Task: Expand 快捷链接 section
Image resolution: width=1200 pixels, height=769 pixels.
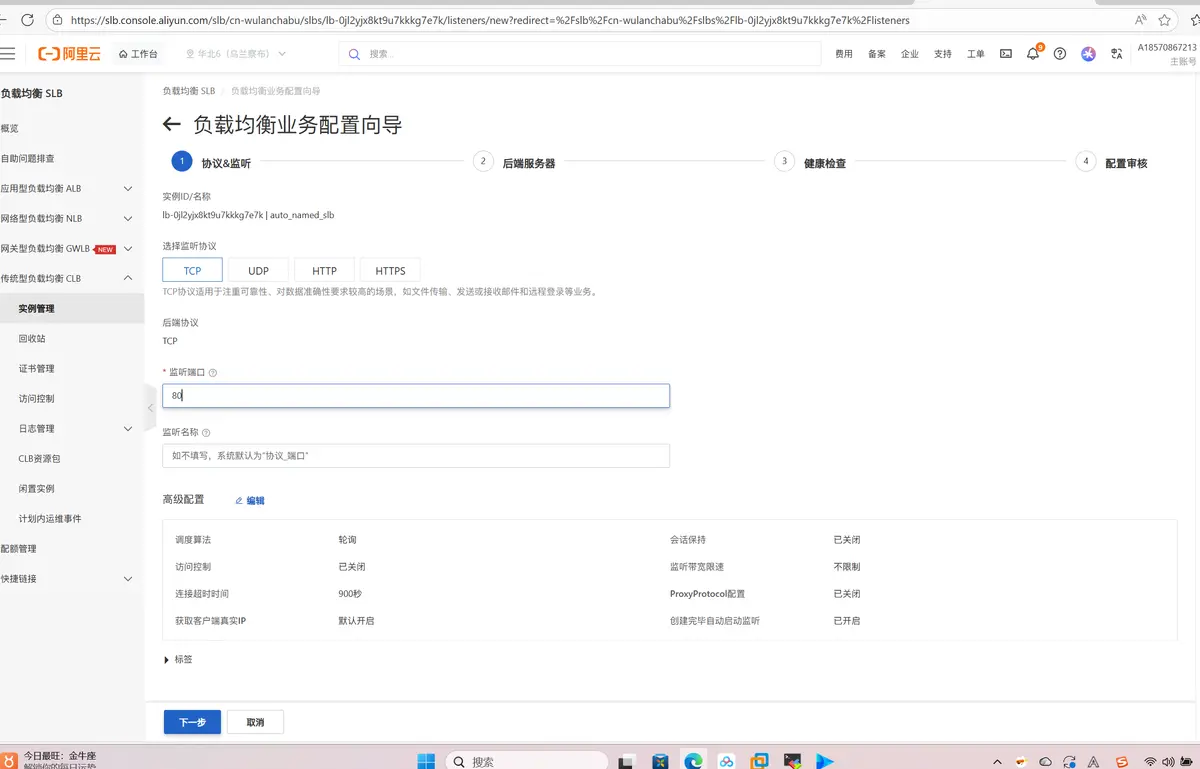Action: click(x=128, y=578)
